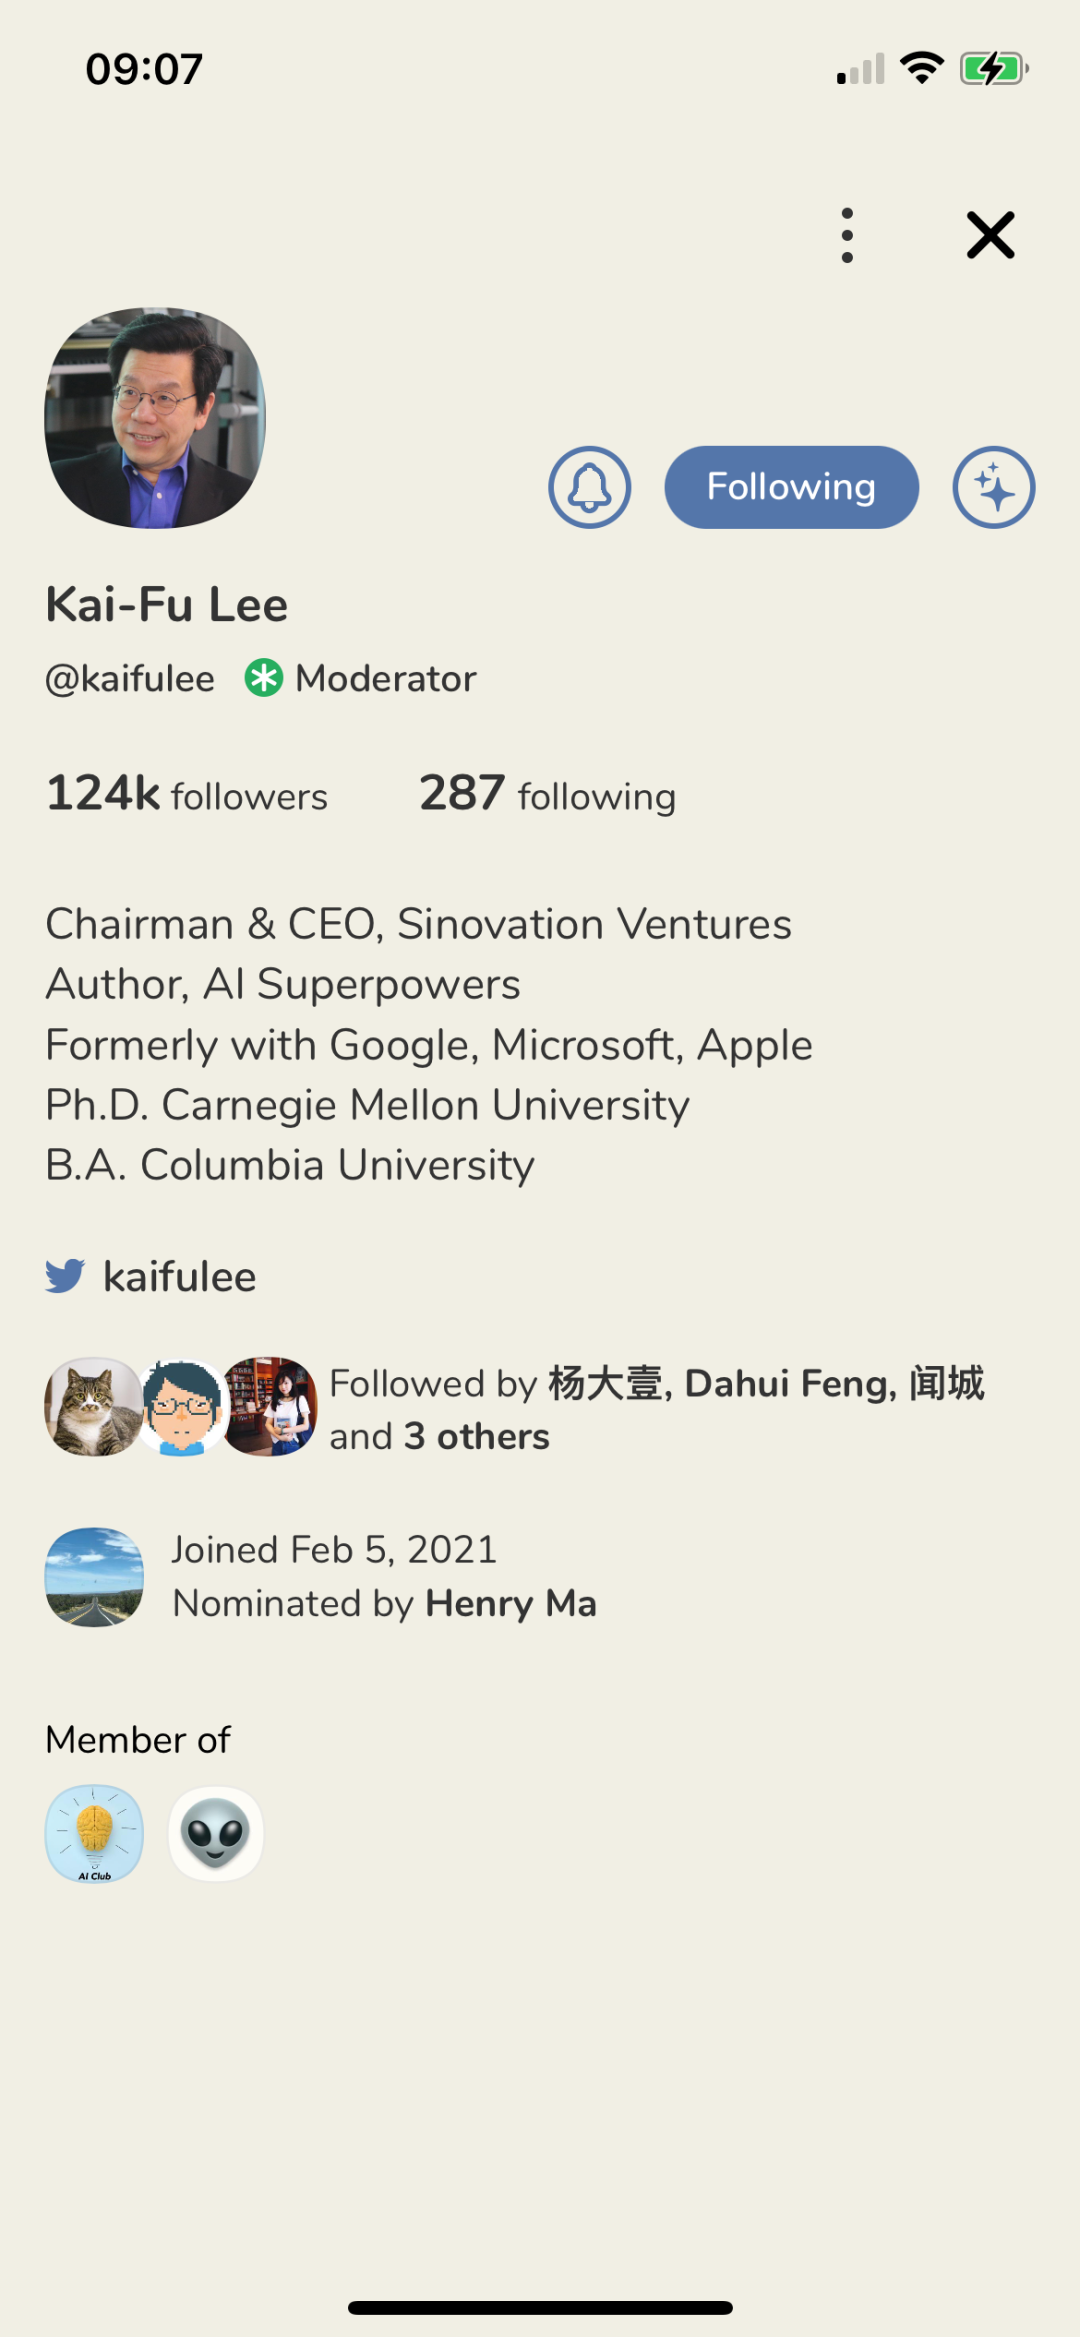Open the nominator's road landscape avatar

pos(94,1576)
